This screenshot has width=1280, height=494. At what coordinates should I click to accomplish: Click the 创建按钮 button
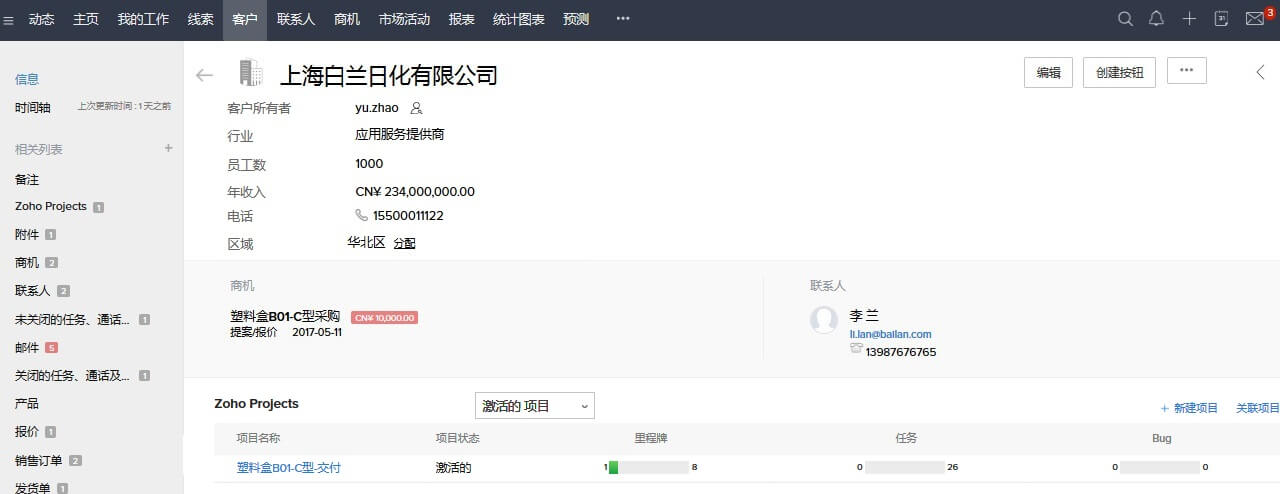(1119, 72)
